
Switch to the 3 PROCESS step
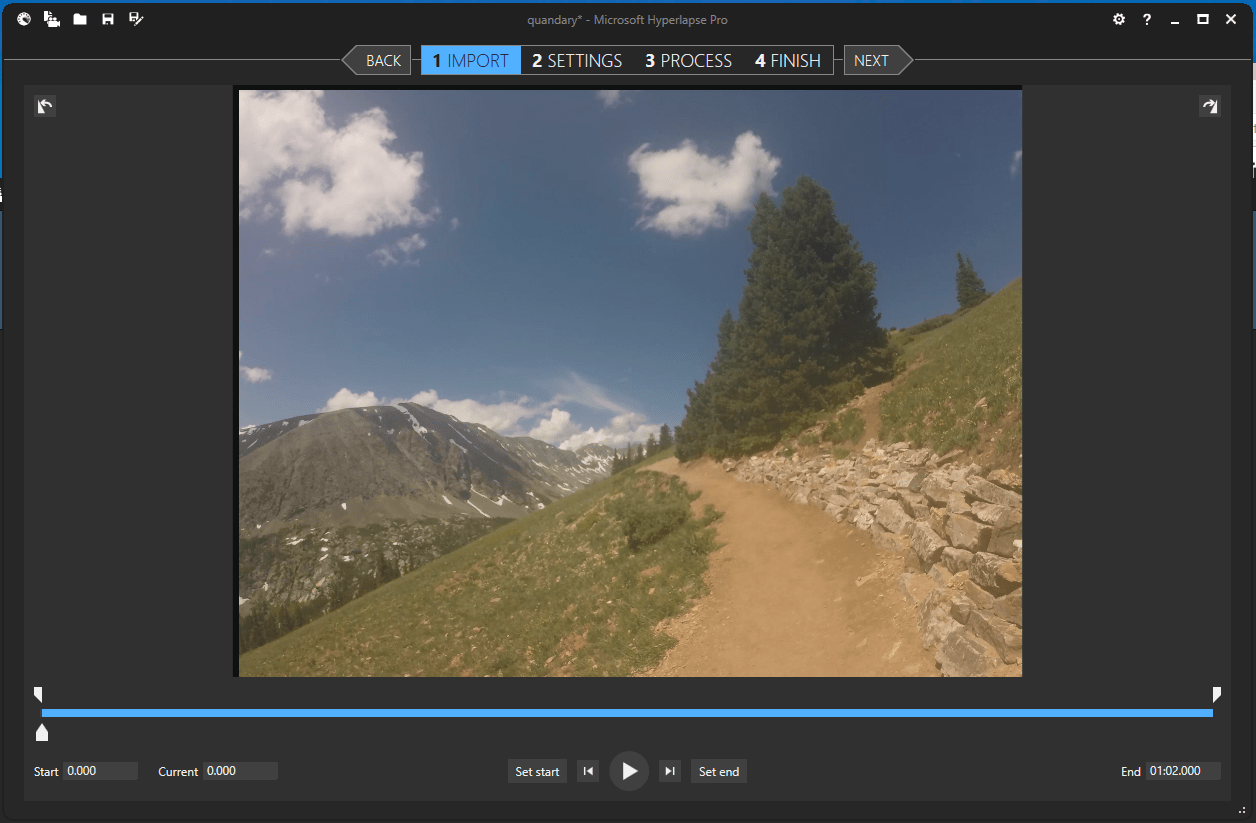click(x=688, y=60)
